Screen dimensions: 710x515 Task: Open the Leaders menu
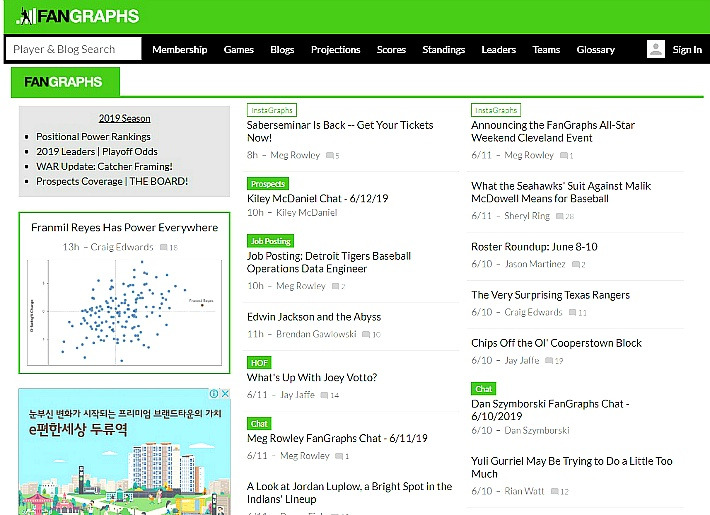pos(499,49)
